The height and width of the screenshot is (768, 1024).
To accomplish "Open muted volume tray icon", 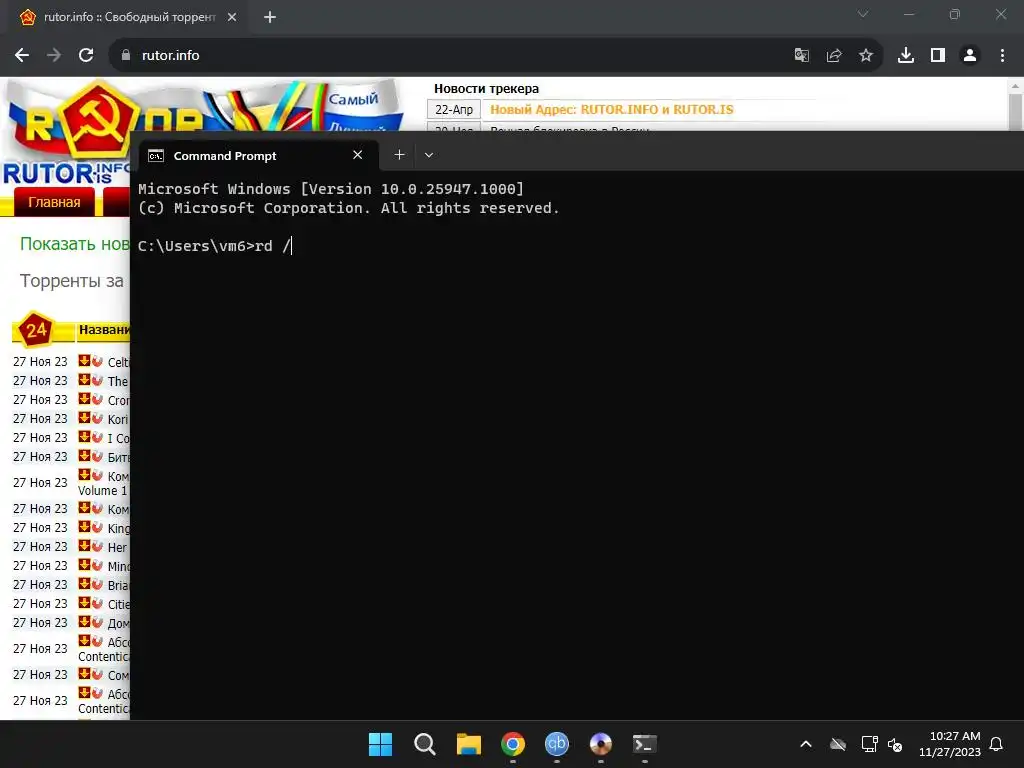I will (x=895, y=744).
